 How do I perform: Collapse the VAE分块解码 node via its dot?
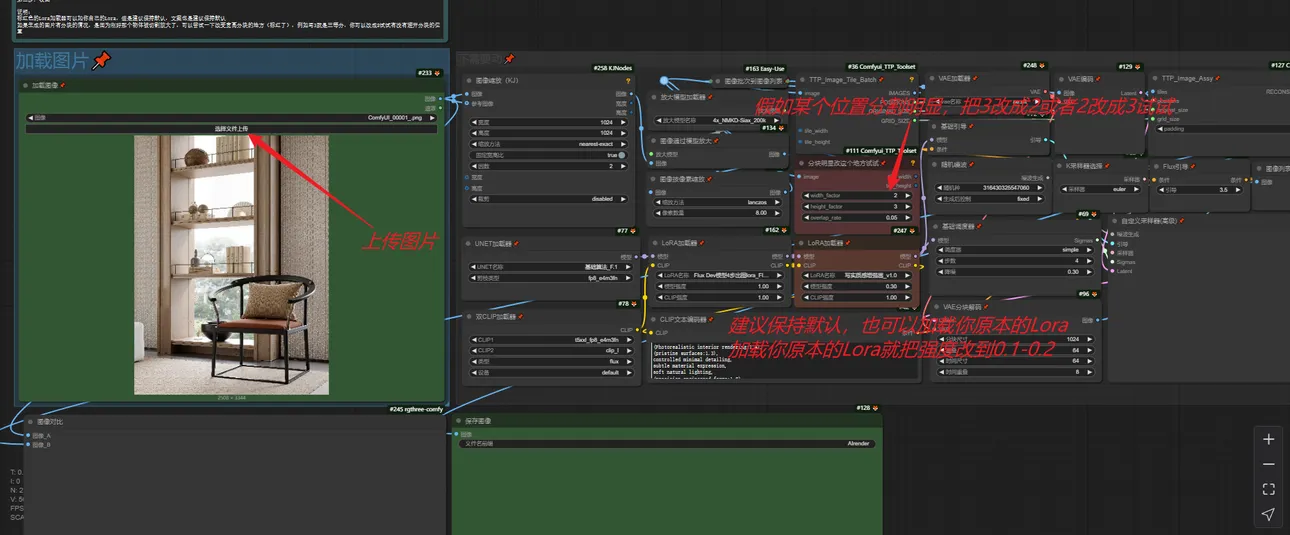pyautogui.click(x=935, y=307)
